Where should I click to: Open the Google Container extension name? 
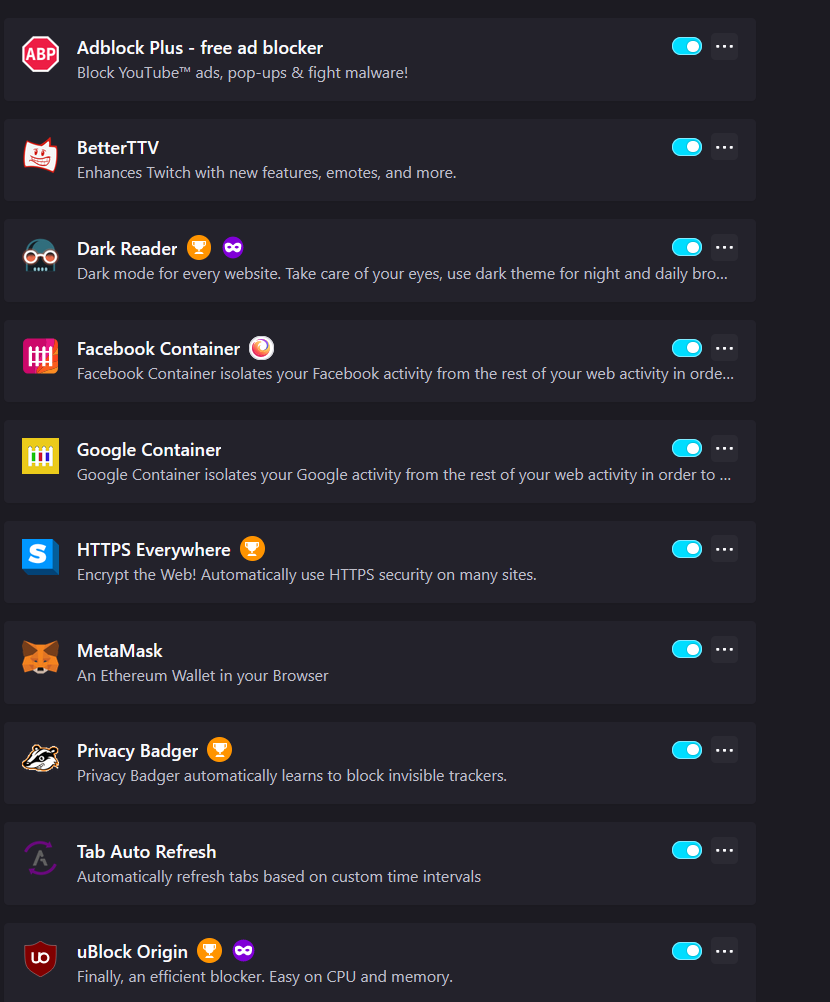[x=149, y=449]
